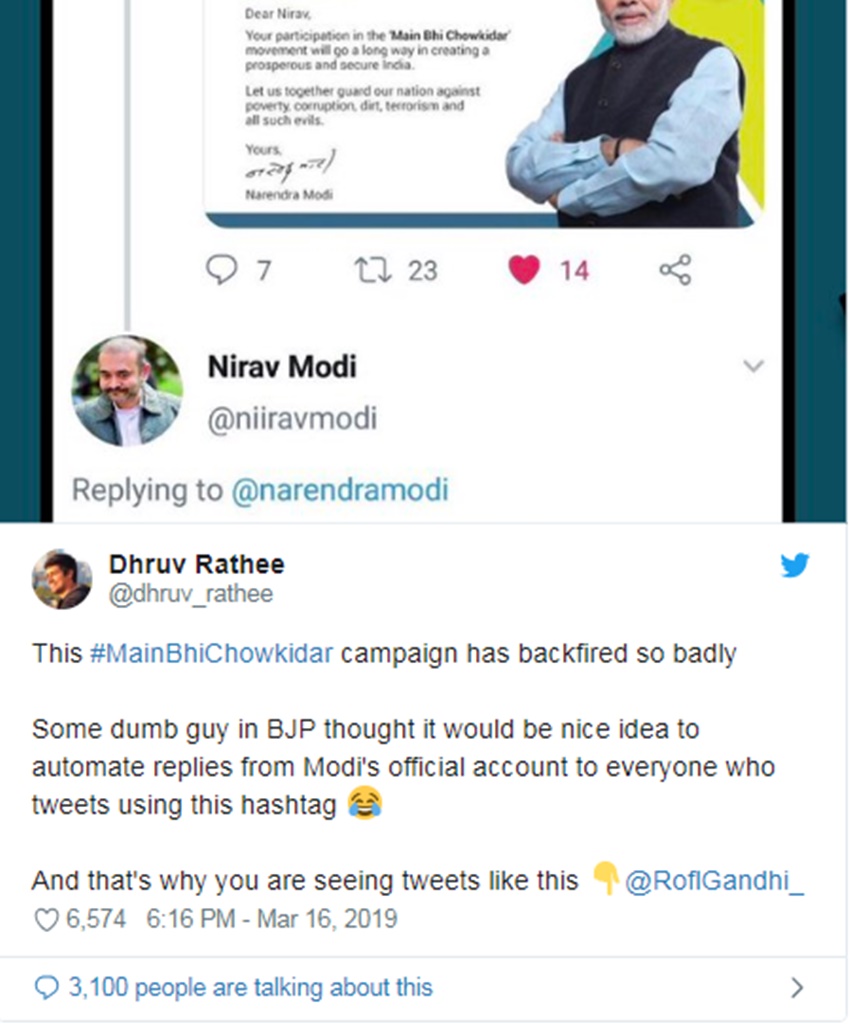Click the share icon beside likes
Viewport: 850px width, 1036px height.
(675, 269)
